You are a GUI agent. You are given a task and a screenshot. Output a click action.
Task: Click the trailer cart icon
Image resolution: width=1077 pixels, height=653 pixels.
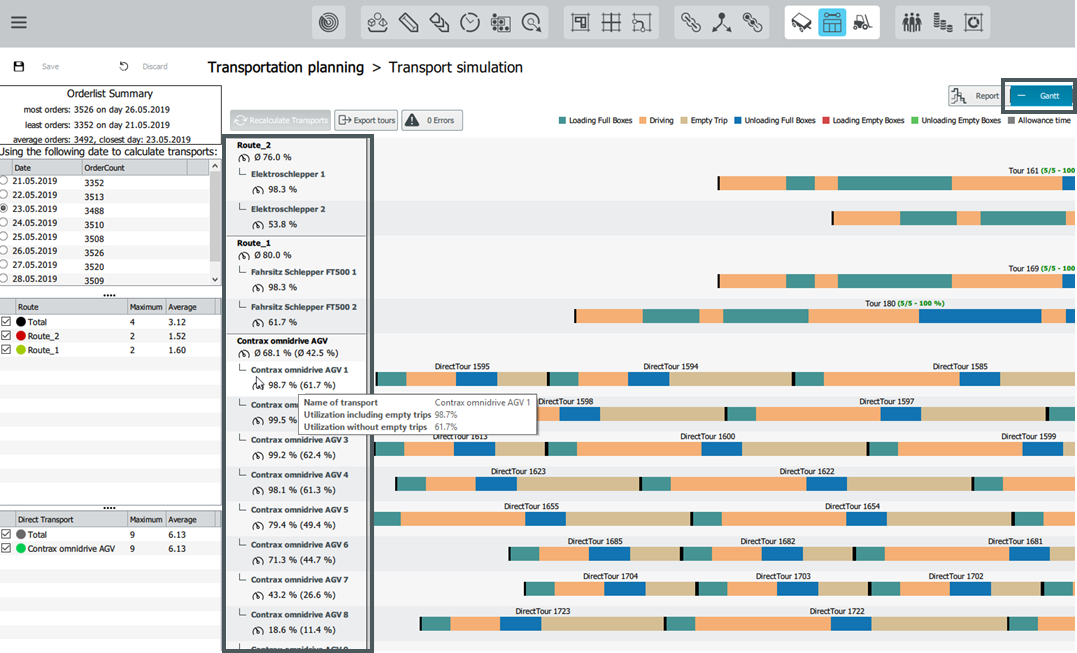coord(802,23)
